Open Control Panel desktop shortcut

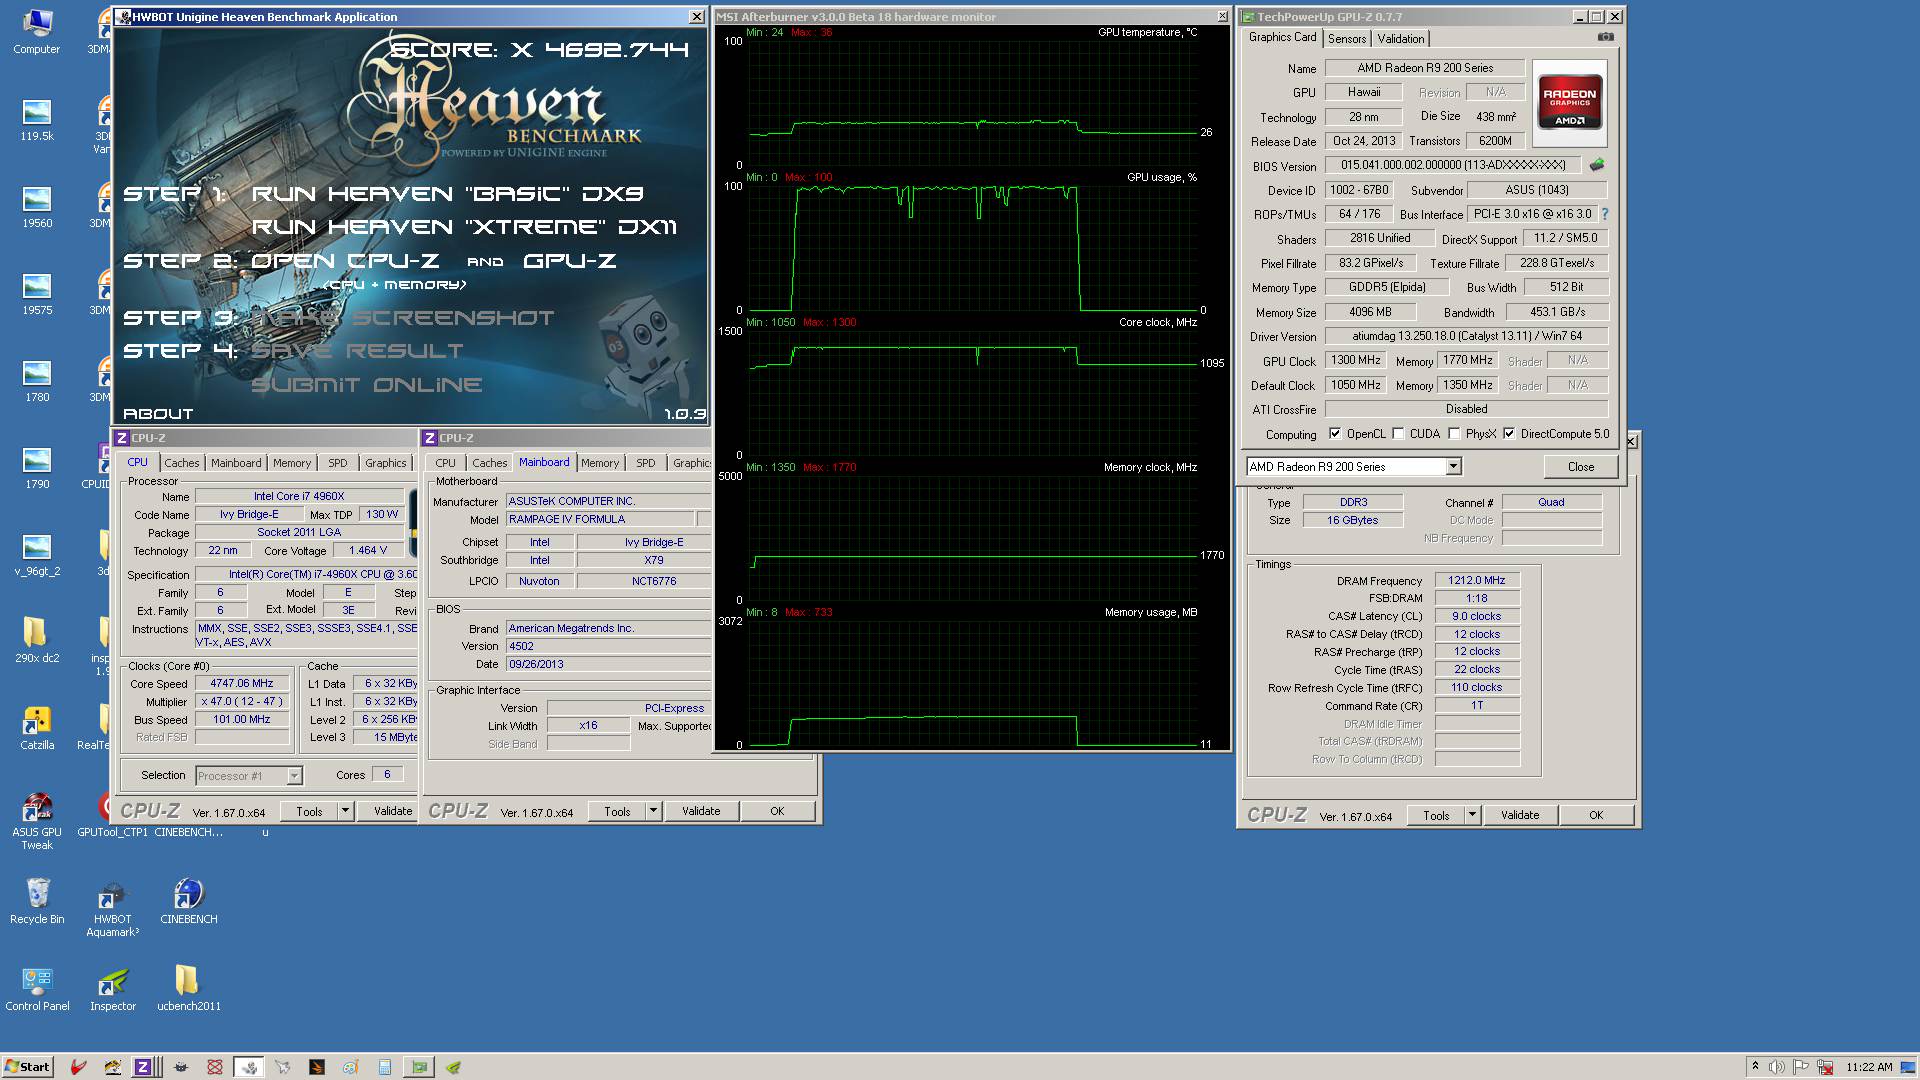[x=37, y=989]
